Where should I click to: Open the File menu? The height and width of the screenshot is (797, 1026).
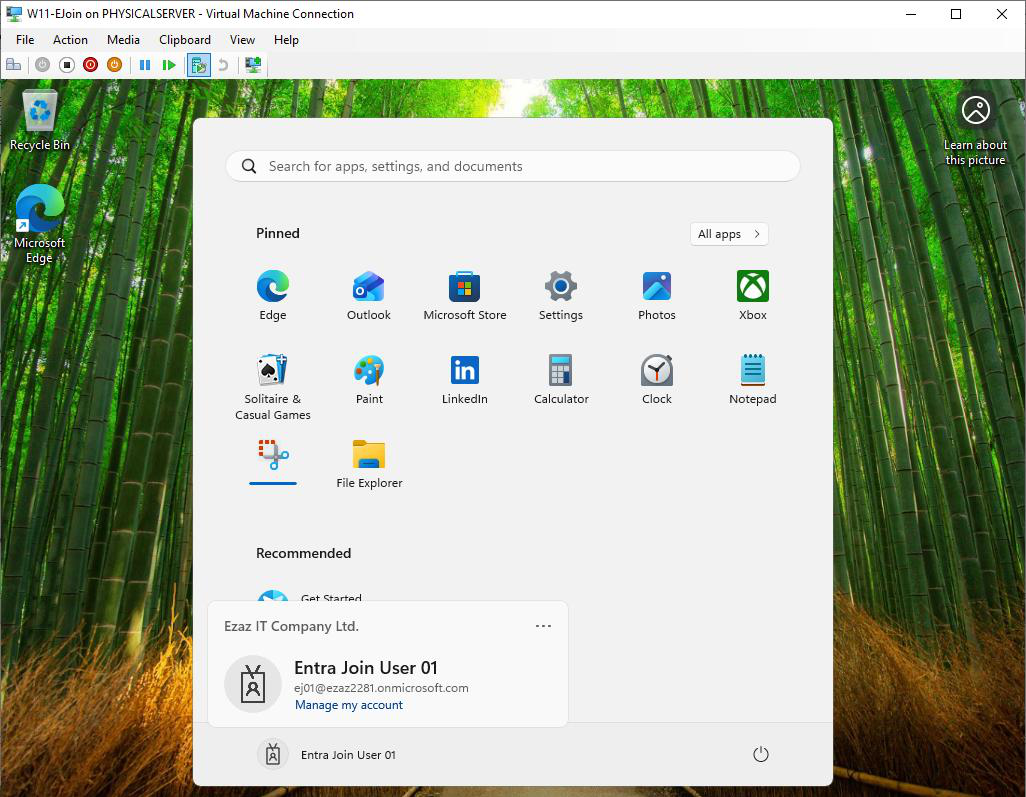tap(25, 40)
